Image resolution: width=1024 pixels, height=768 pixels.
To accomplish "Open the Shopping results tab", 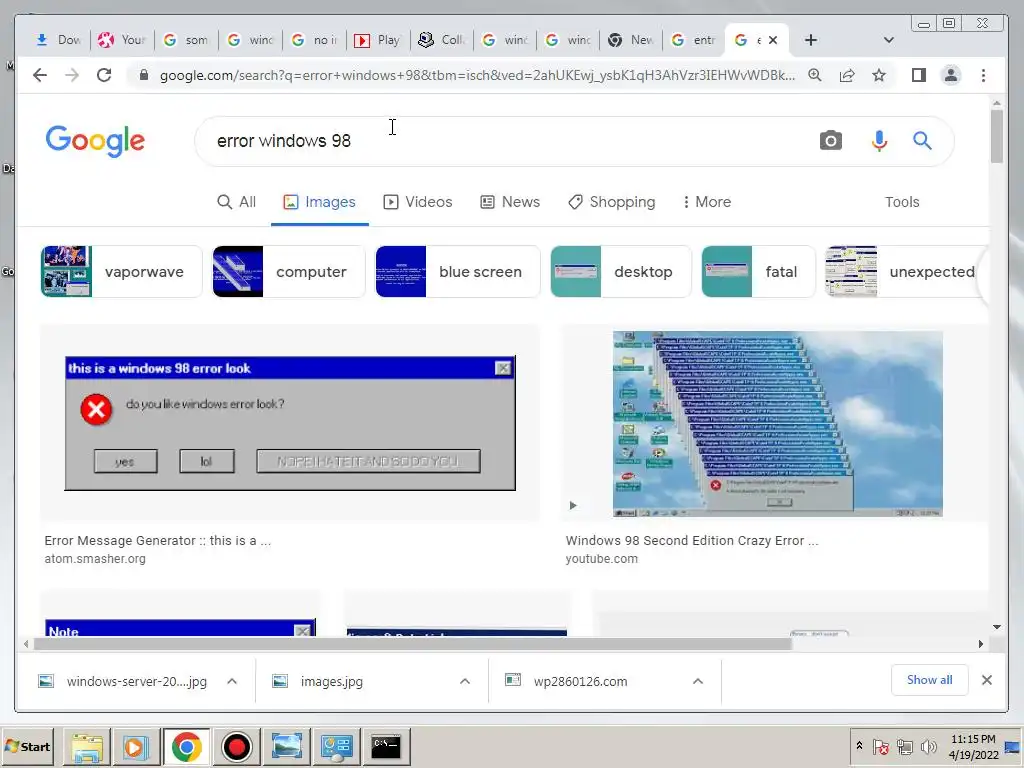I will 611,202.
